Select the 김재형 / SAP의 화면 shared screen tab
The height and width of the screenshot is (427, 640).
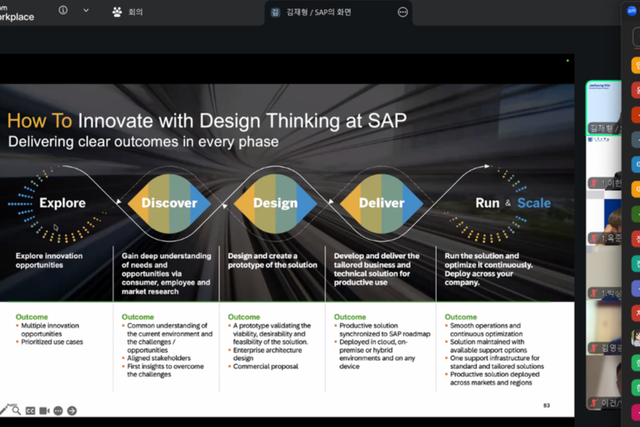(311, 12)
